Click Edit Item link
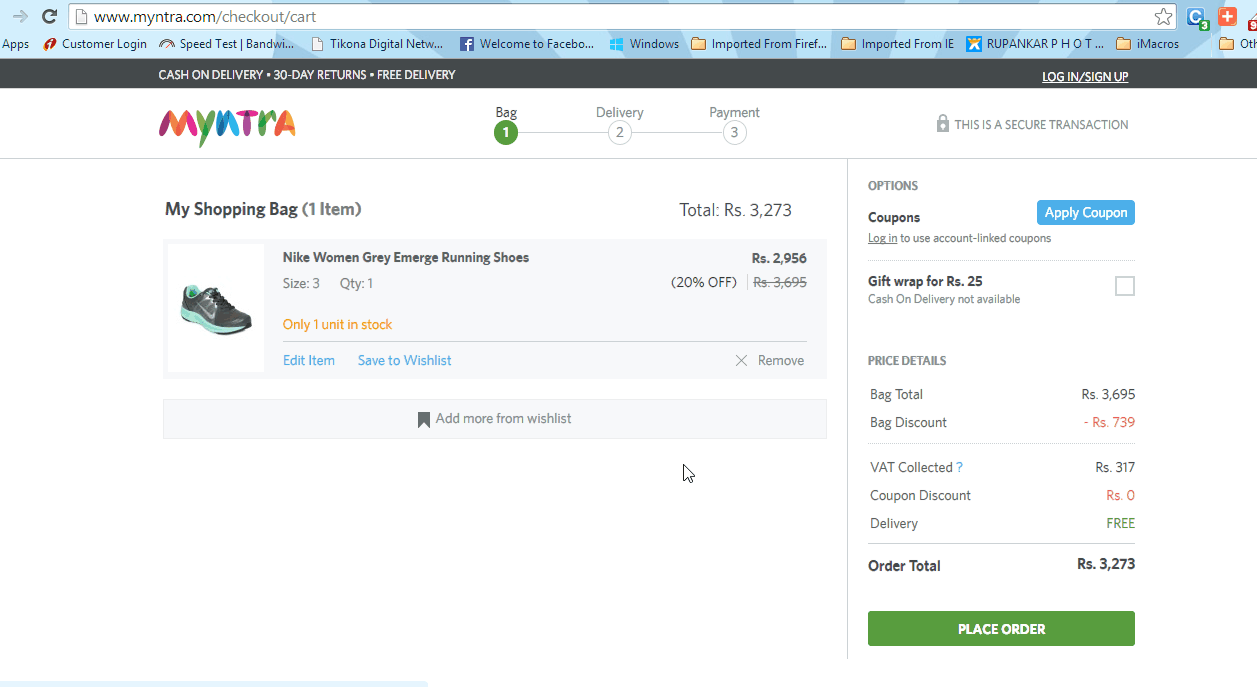 [309, 360]
